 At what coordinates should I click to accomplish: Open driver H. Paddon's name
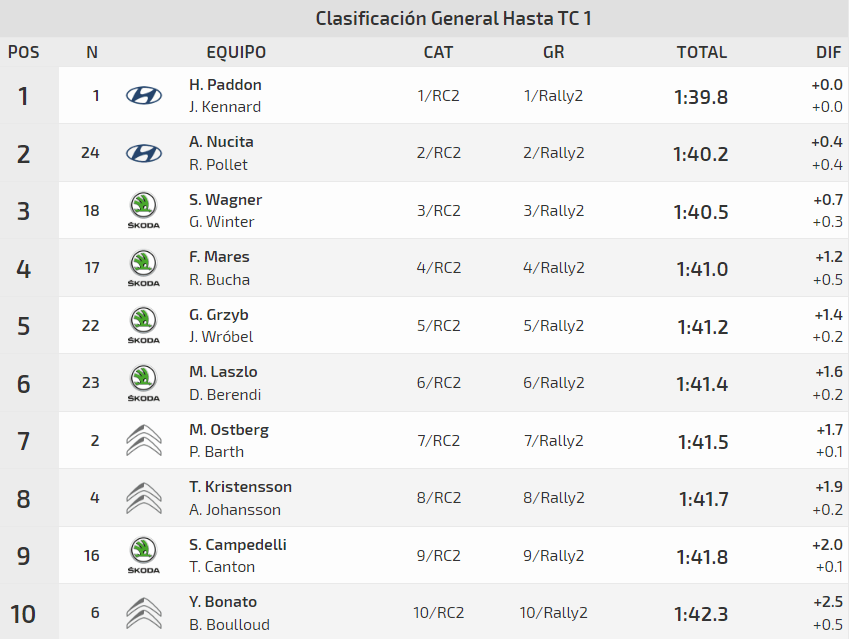tap(225, 85)
